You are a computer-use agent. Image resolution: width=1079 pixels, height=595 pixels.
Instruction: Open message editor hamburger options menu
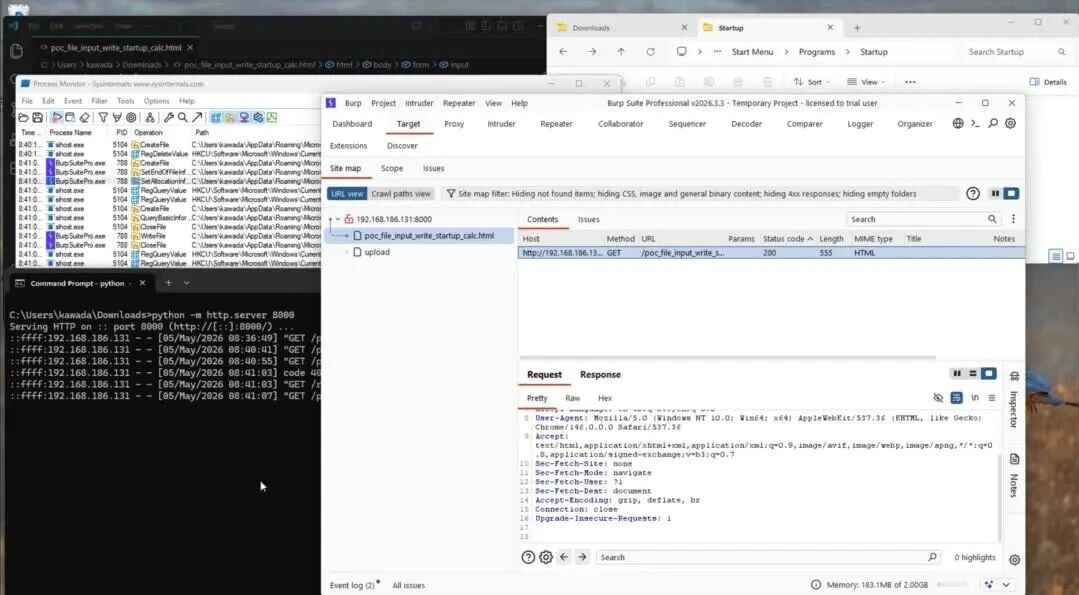tap(992, 398)
